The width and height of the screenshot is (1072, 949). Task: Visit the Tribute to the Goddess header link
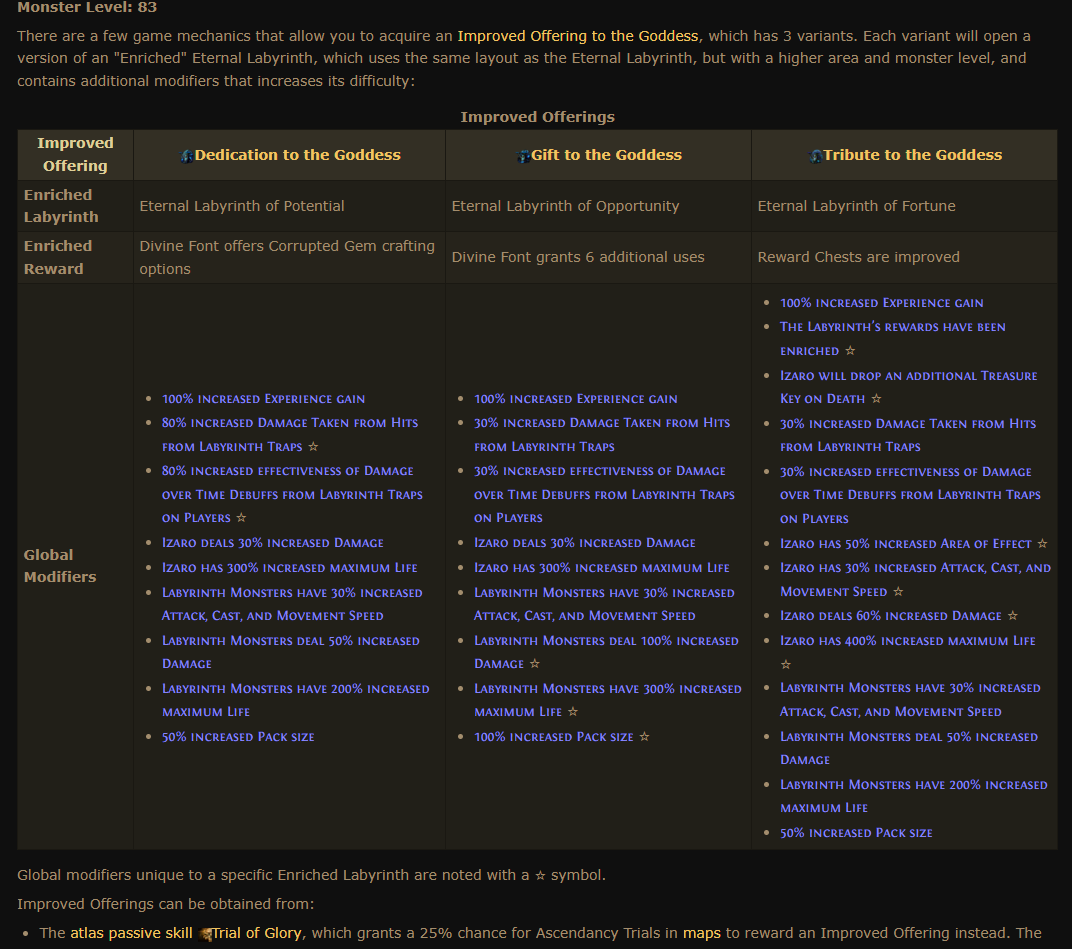pyautogui.click(x=913, y=155)
